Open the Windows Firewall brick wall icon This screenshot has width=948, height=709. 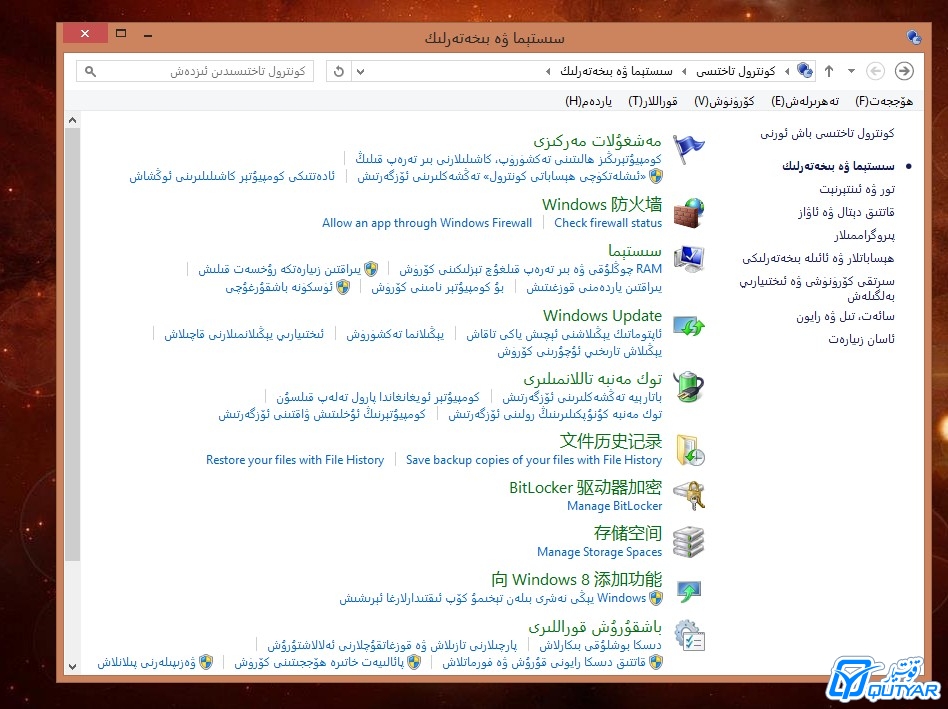(689, 213)
